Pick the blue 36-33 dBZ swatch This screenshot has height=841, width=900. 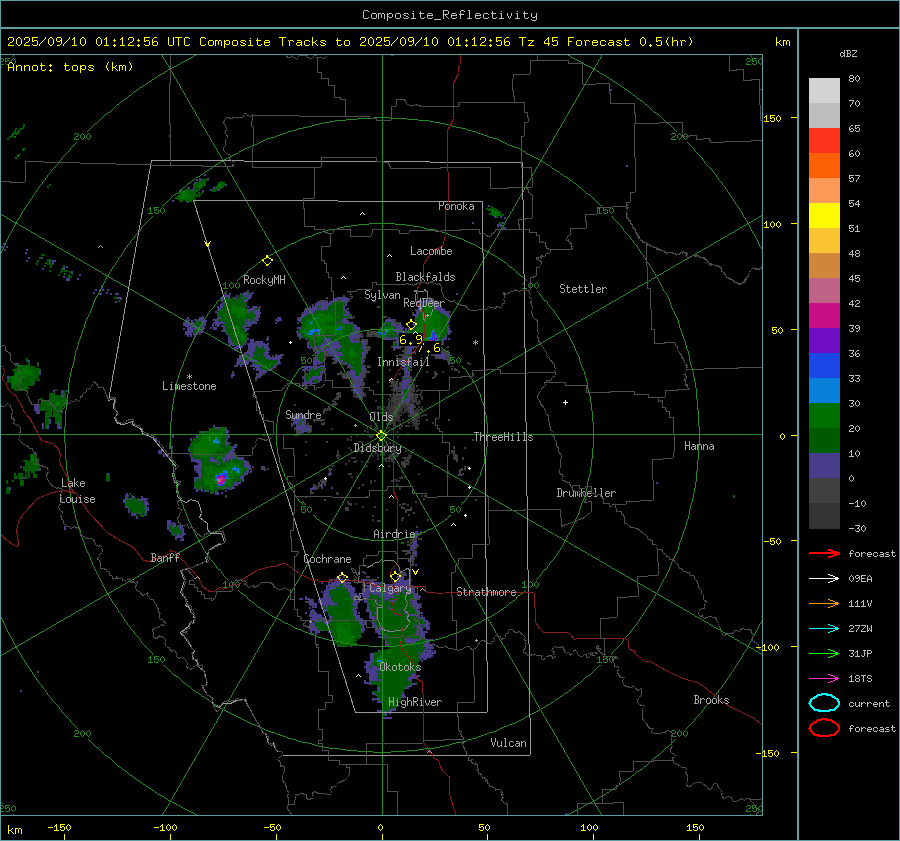[824, 365]
